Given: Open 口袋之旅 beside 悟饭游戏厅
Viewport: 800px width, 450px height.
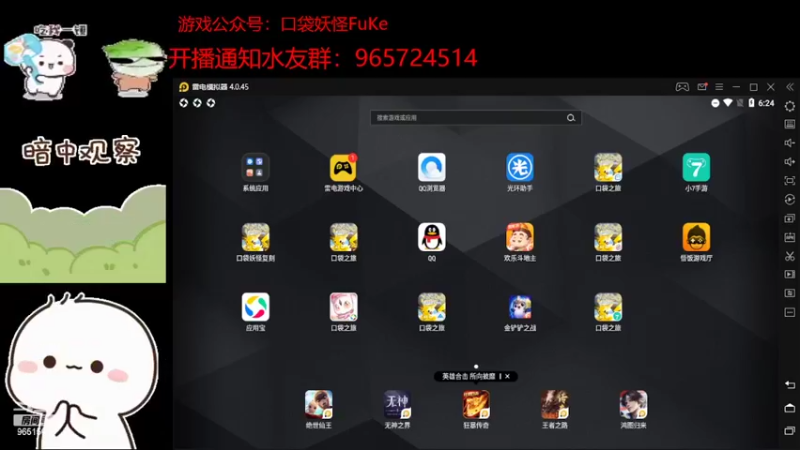Looking at the screenshot, I should tap(608, 237).
